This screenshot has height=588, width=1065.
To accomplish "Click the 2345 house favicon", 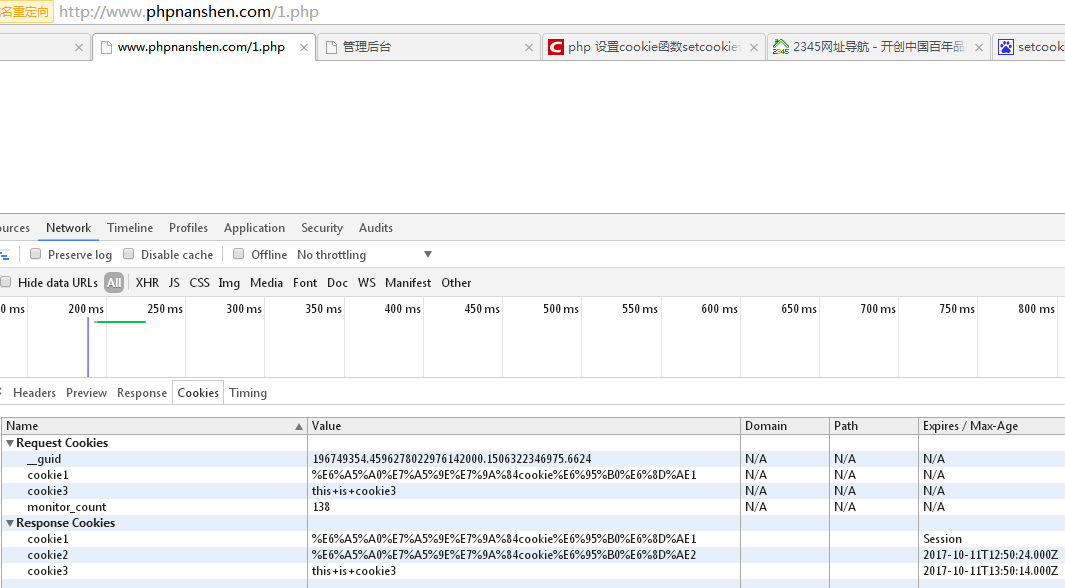I will pyautogui.click(x=780, y=47).
